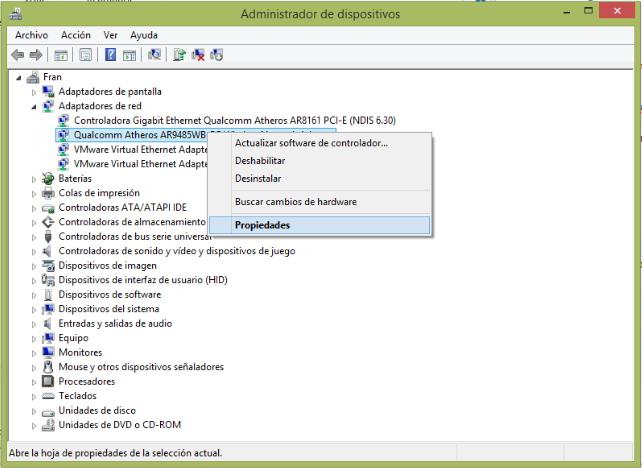Click the Controladoras ATA/ATAPI IDE icon
642x468 pixels.
(x=48, y=208)
